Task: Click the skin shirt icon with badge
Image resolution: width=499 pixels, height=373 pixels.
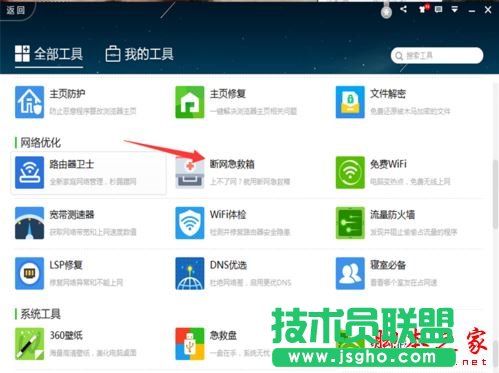Action: point(423,9)
